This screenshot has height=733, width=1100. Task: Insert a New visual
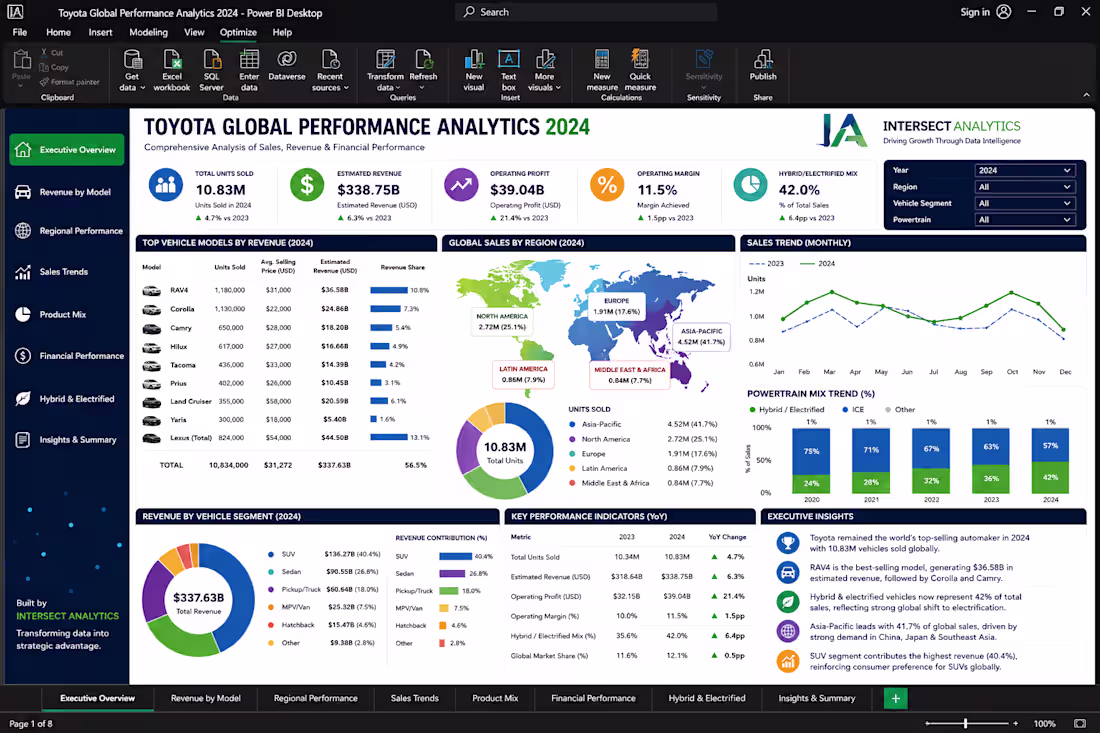[474, 70]
